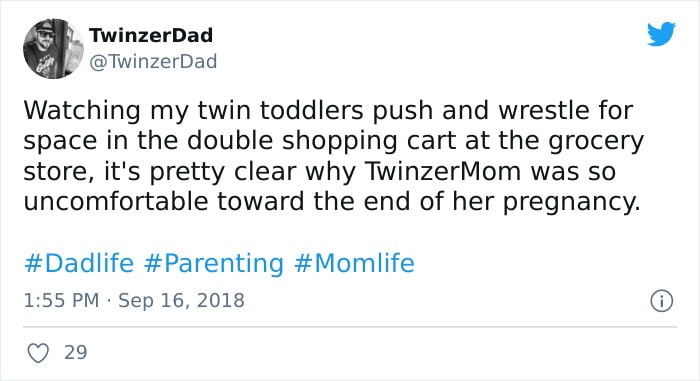Image resolution: width=700 pixels, height=381 pixels.
Task: Open the #Momlife hashtag
Action: [x=354, y=263]
